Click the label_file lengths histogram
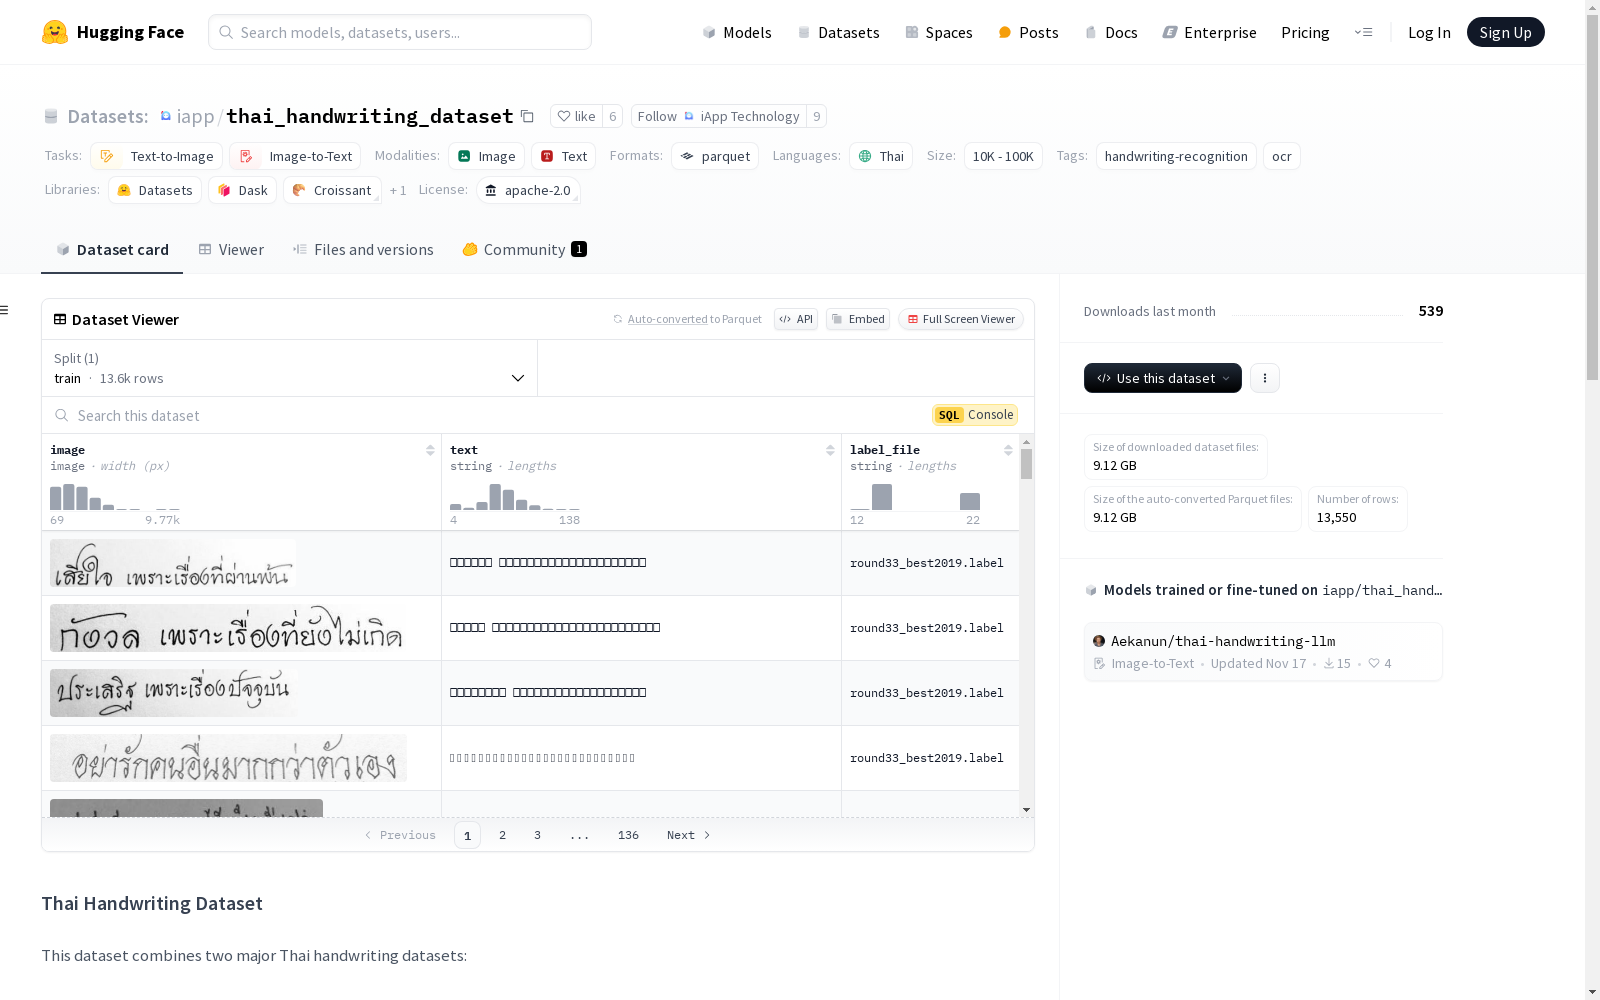The image size is (1600, 1000). 915,497
